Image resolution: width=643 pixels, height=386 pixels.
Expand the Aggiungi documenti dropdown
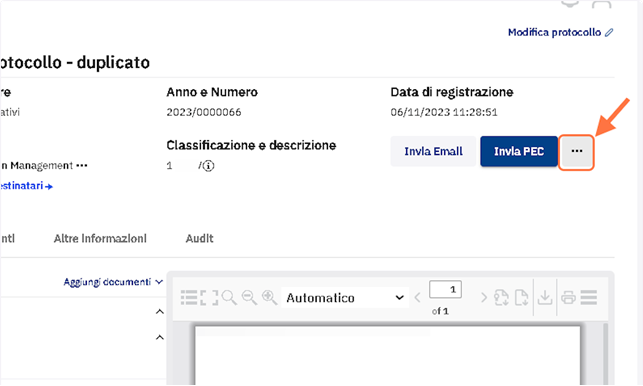click(113, 282)
